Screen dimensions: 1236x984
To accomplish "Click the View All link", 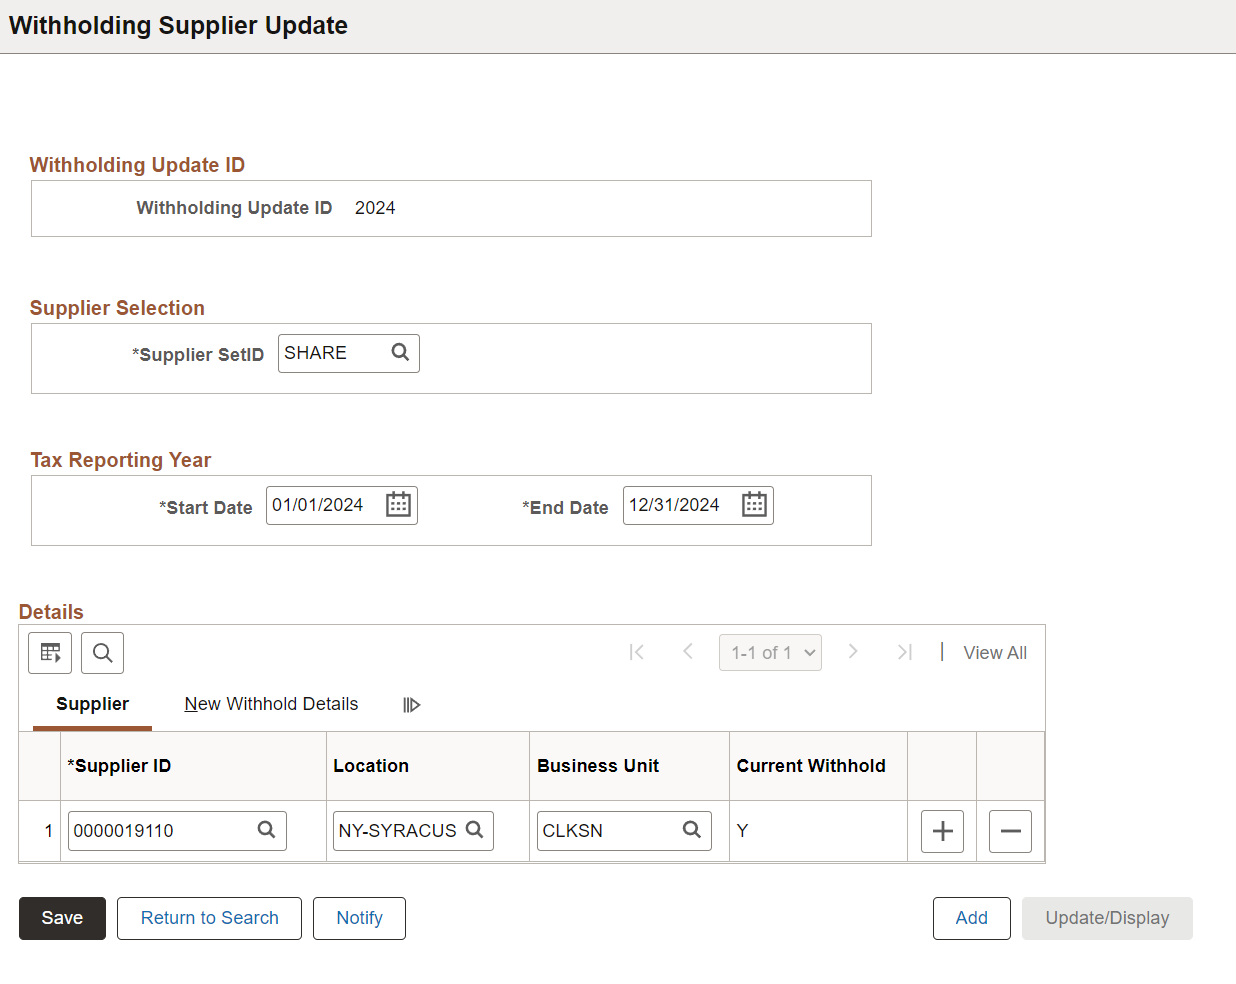I will 994,653.
